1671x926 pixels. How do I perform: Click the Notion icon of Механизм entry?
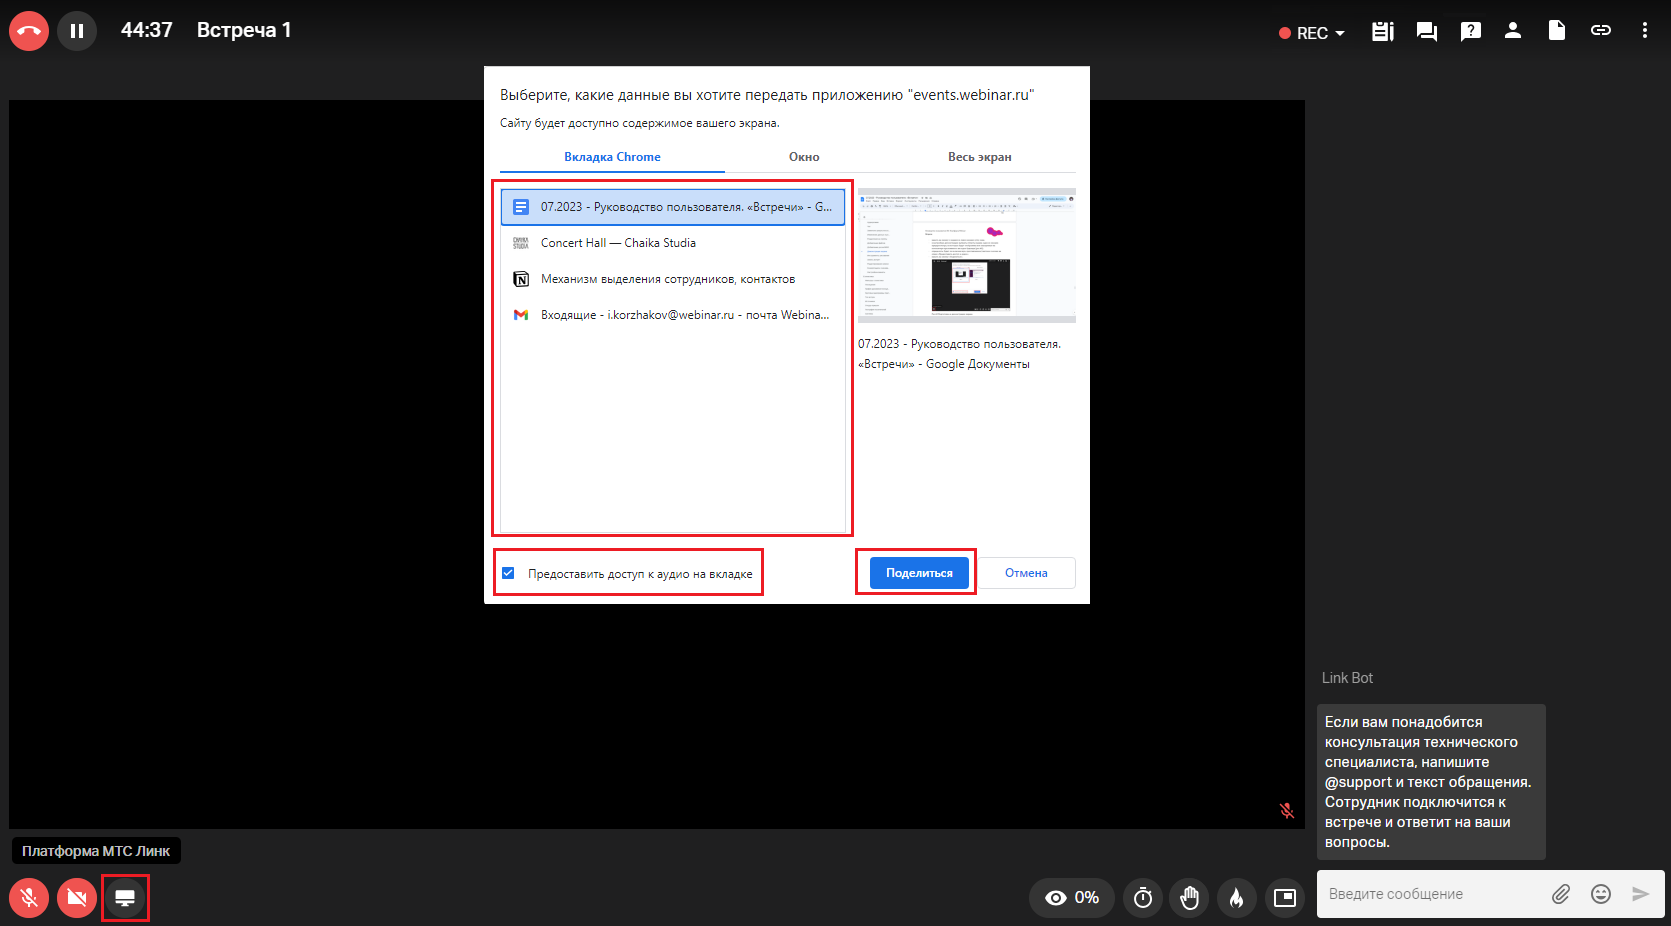[521, 279]
